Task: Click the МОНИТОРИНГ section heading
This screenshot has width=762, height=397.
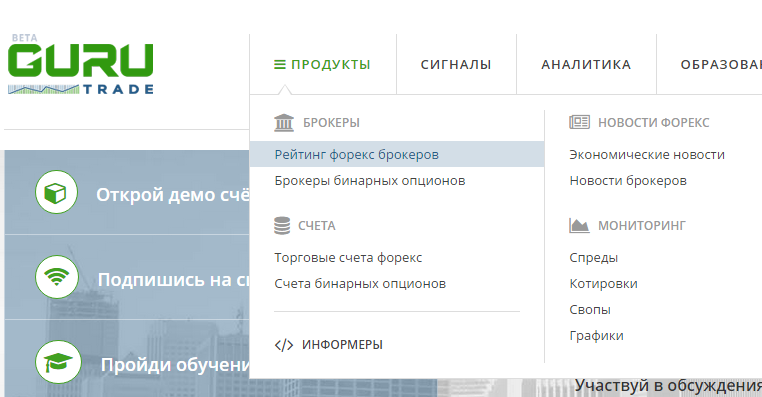Action: (x=641, y=226)
